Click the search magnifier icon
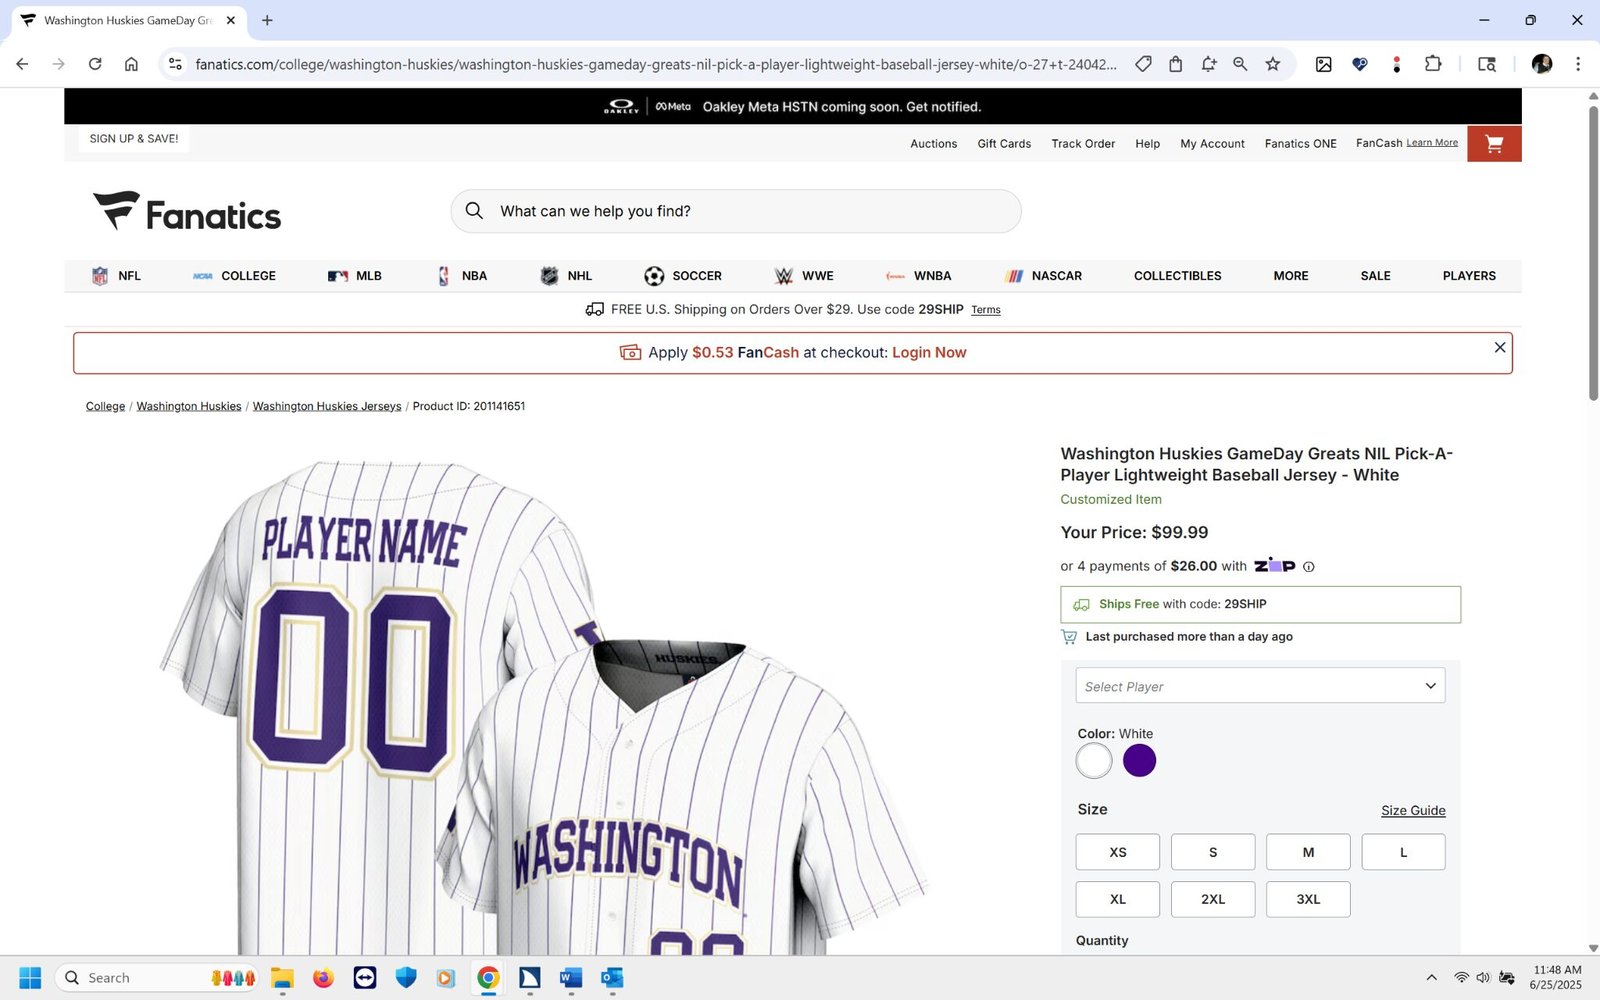 click(475, 211)
